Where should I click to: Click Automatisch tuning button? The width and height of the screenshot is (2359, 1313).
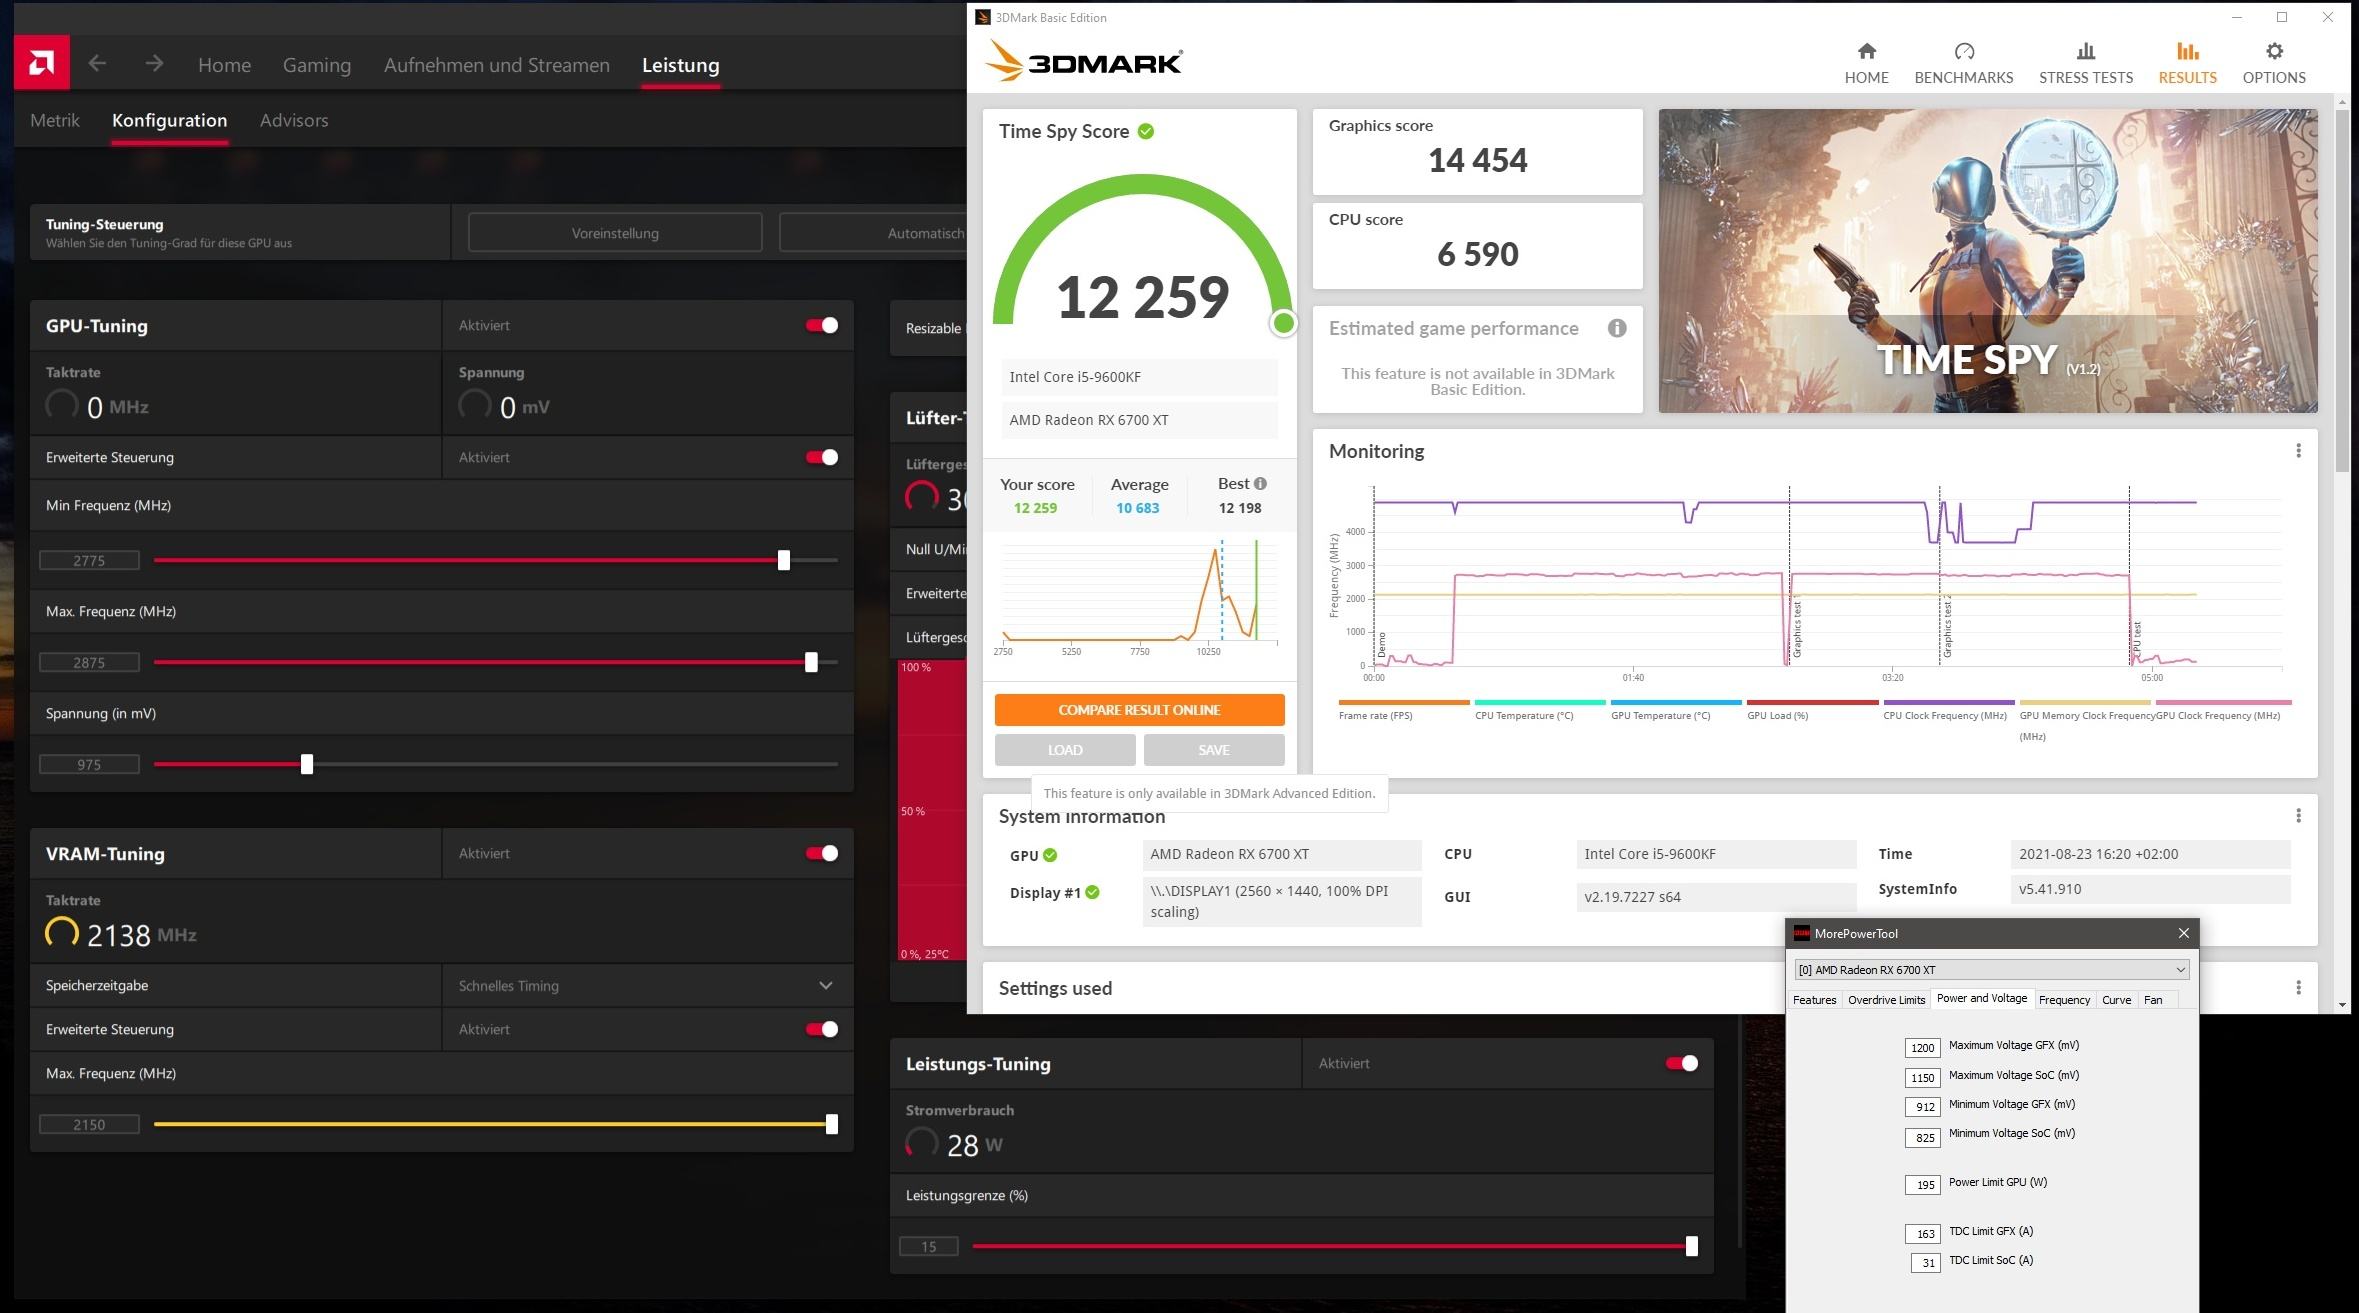(873, 233)
